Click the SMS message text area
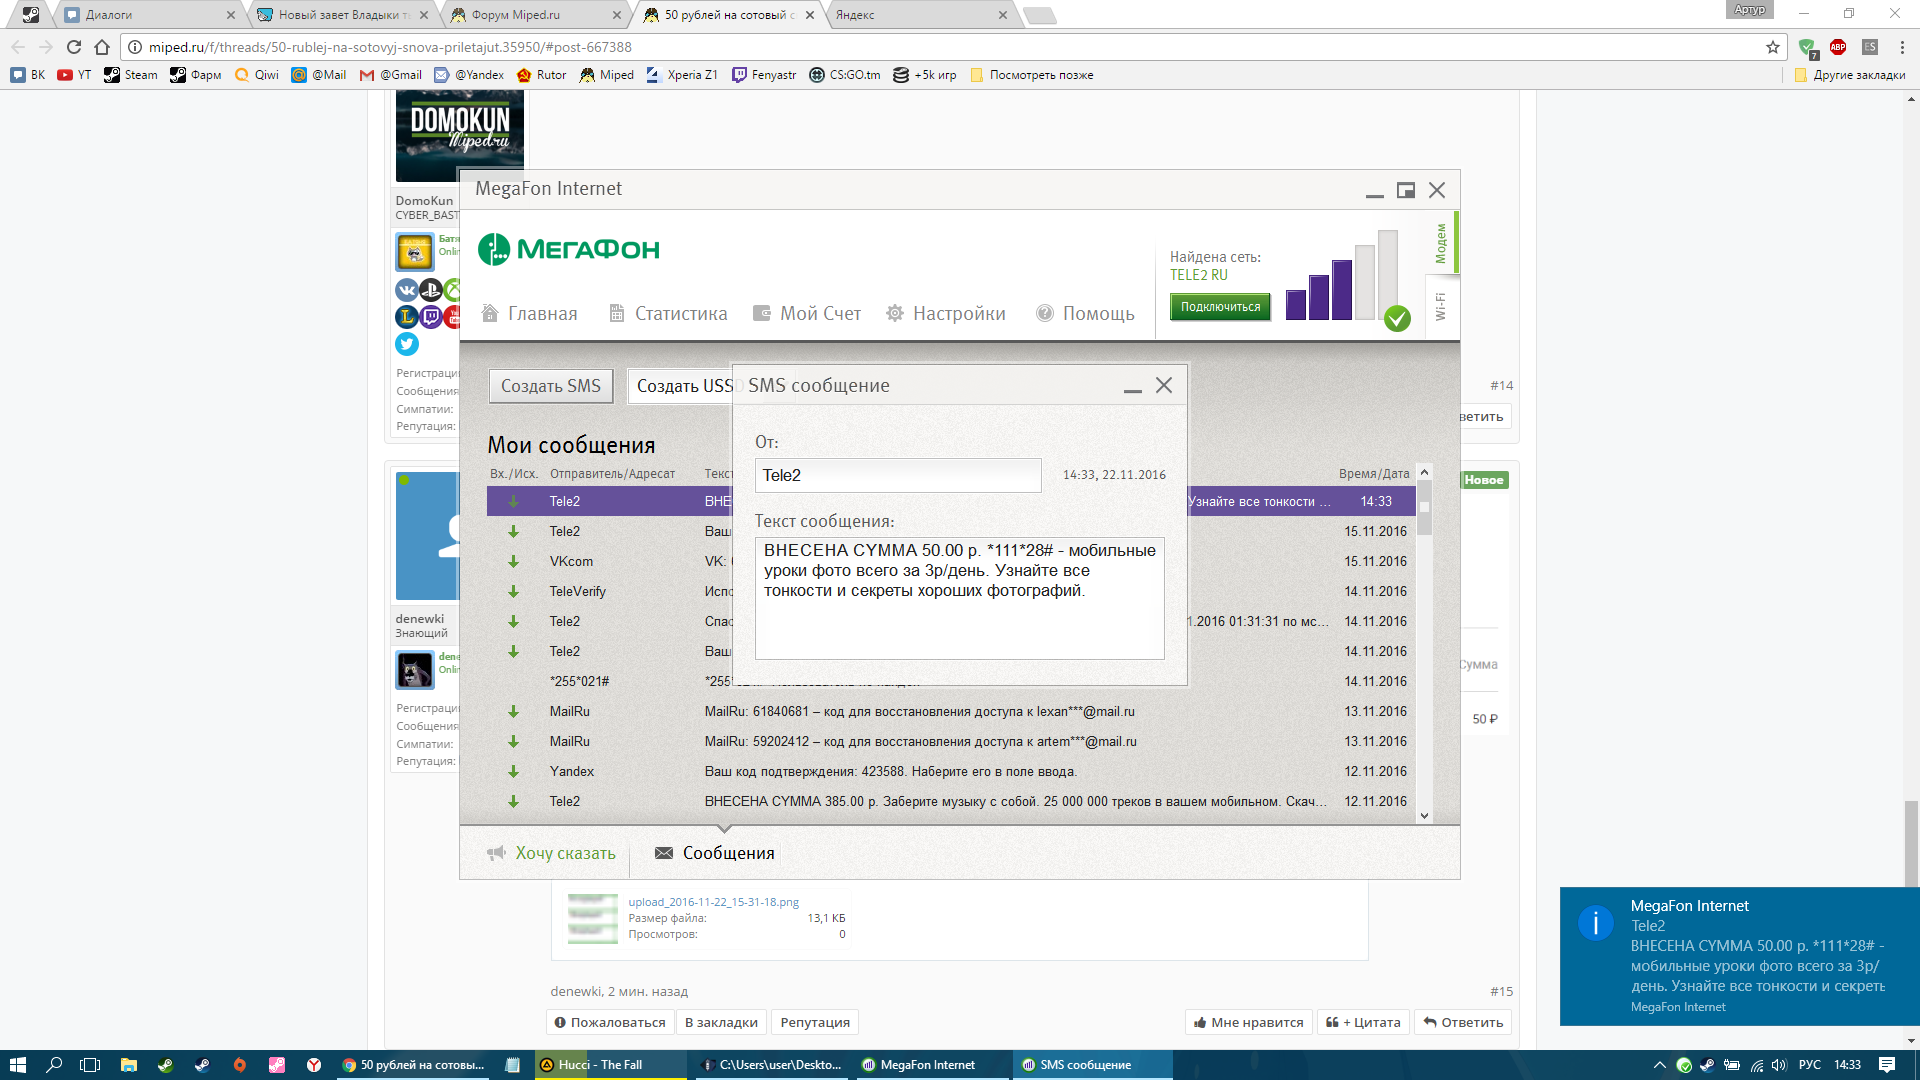This screenshot has width=1920, height=1080. pyautogui.click(x=960, y=598)
